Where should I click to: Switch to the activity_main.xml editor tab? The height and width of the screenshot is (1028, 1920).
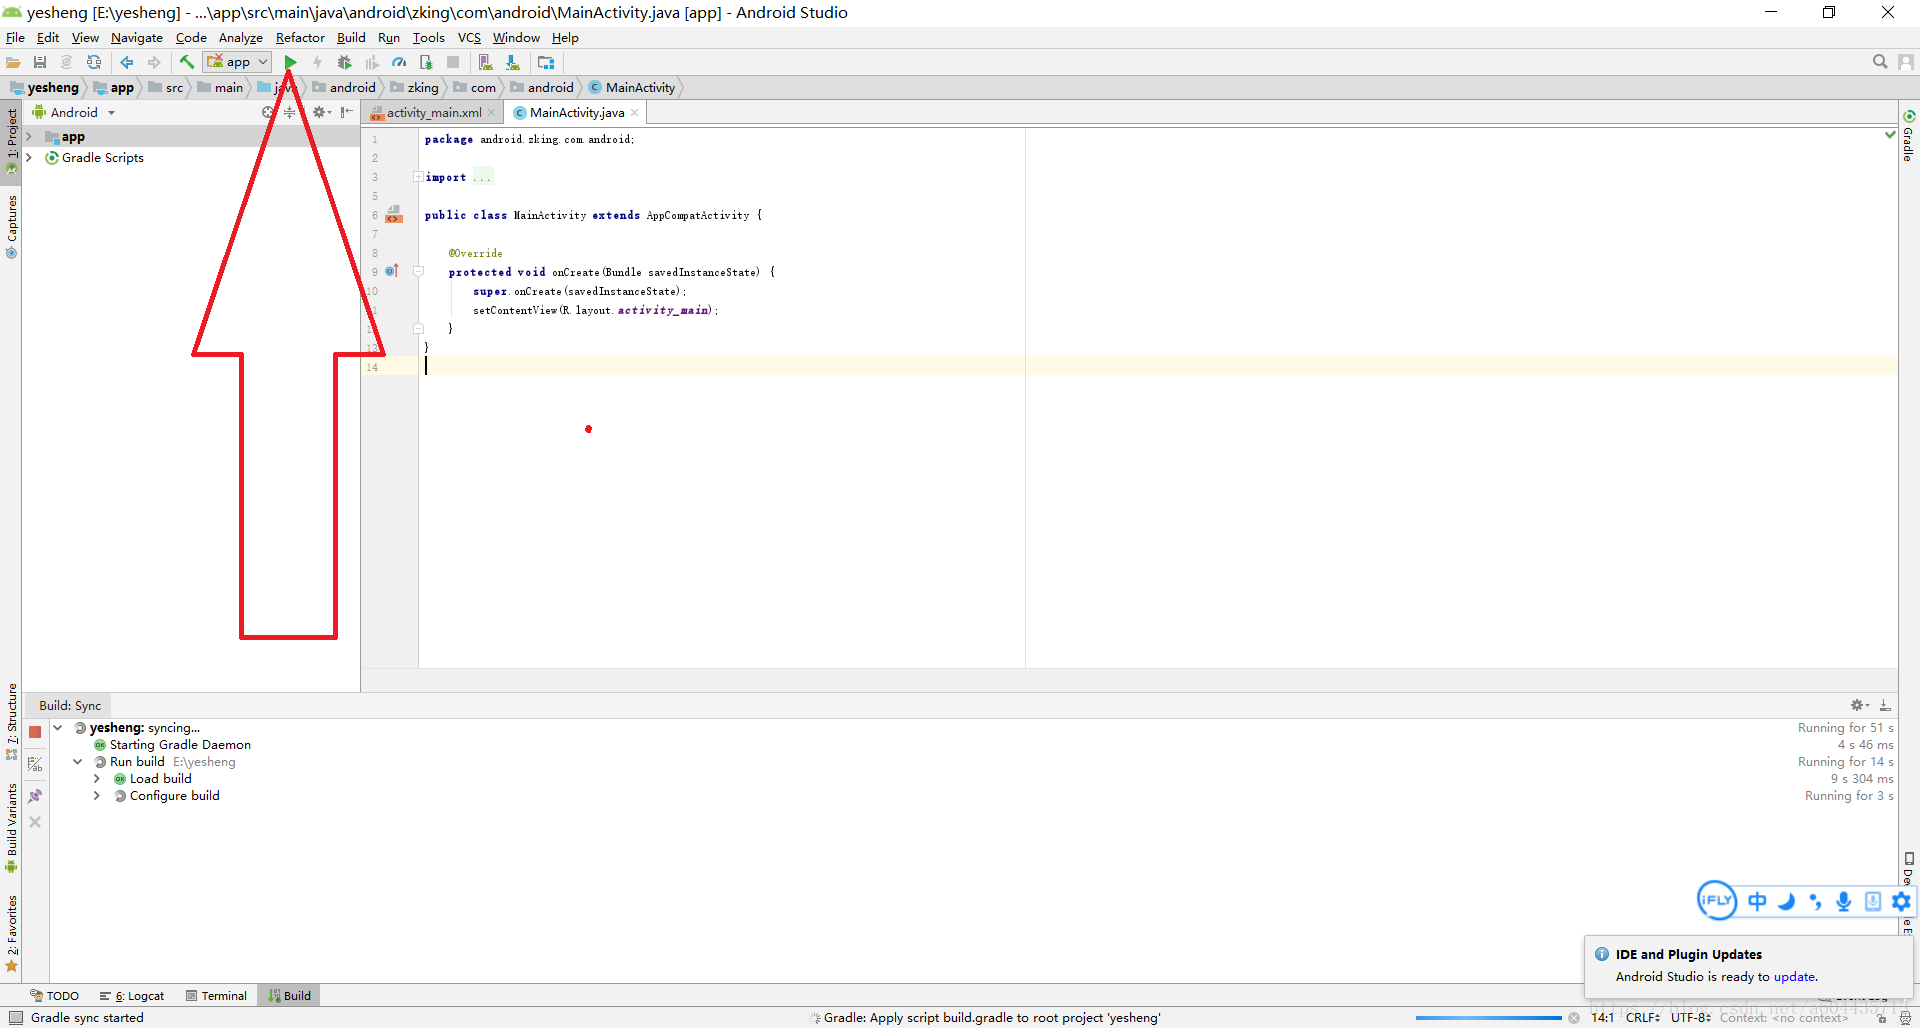(434, 113)
